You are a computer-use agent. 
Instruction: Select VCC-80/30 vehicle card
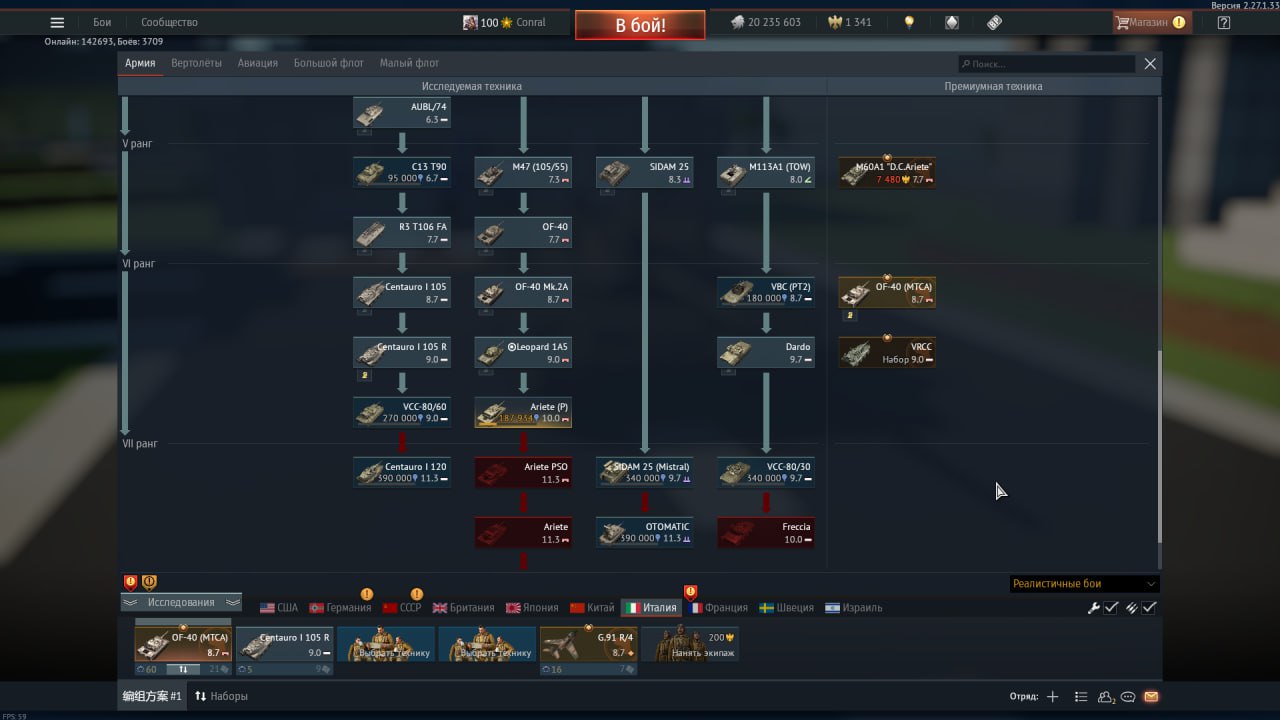pos(766,473)
